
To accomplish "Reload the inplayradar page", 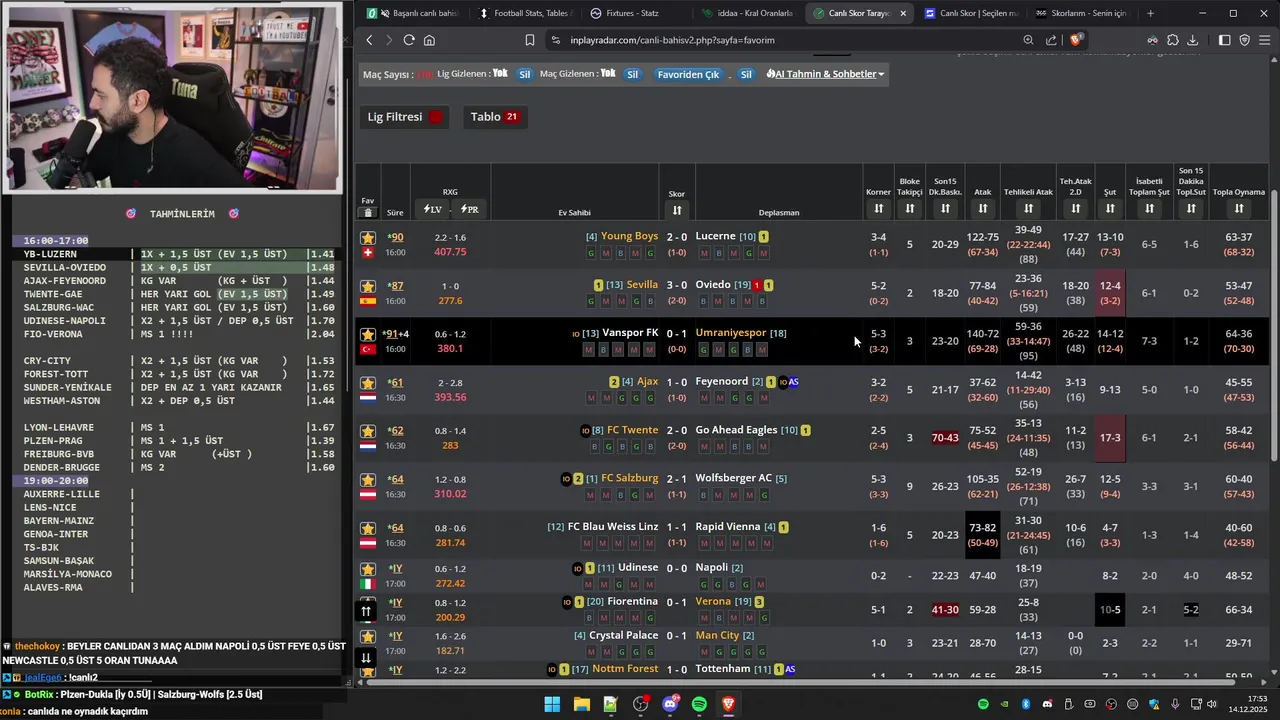I will pyautogui.click(x=409, y=40).
